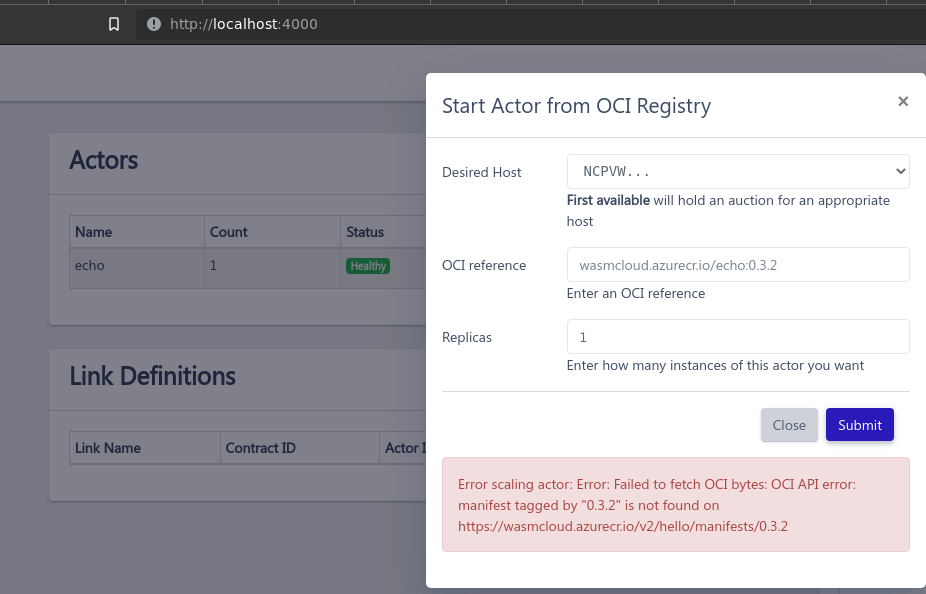Click the Actors section heading
926x594 pixels.
(x=103, y=161)
